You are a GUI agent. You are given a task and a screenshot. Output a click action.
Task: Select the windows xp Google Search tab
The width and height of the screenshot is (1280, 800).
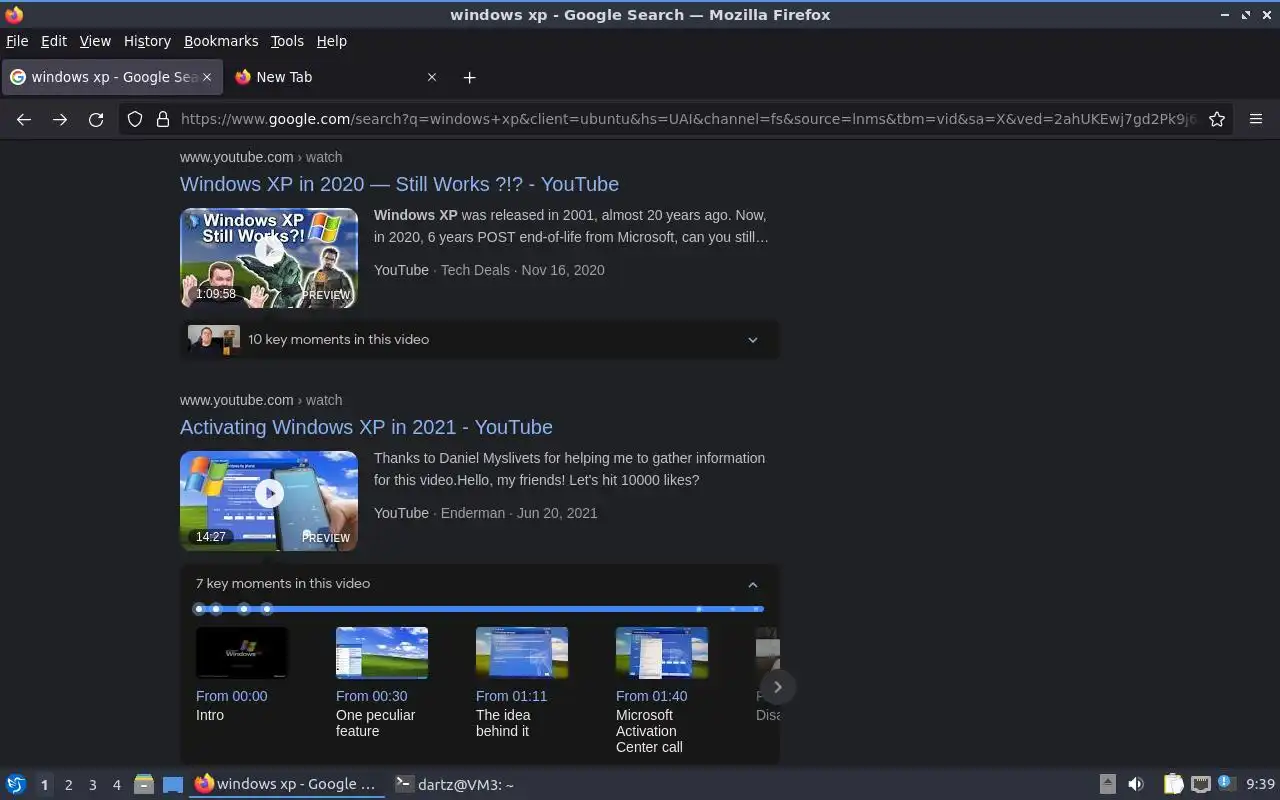tap(110, 77)
